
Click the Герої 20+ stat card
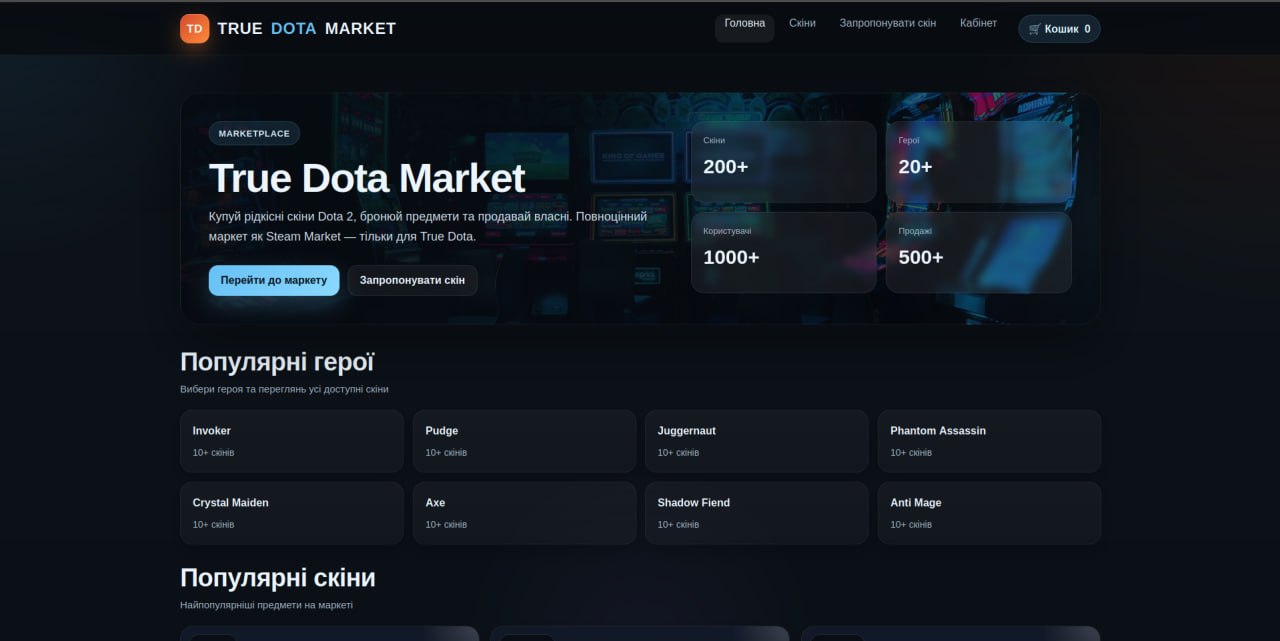coord(979,162)
